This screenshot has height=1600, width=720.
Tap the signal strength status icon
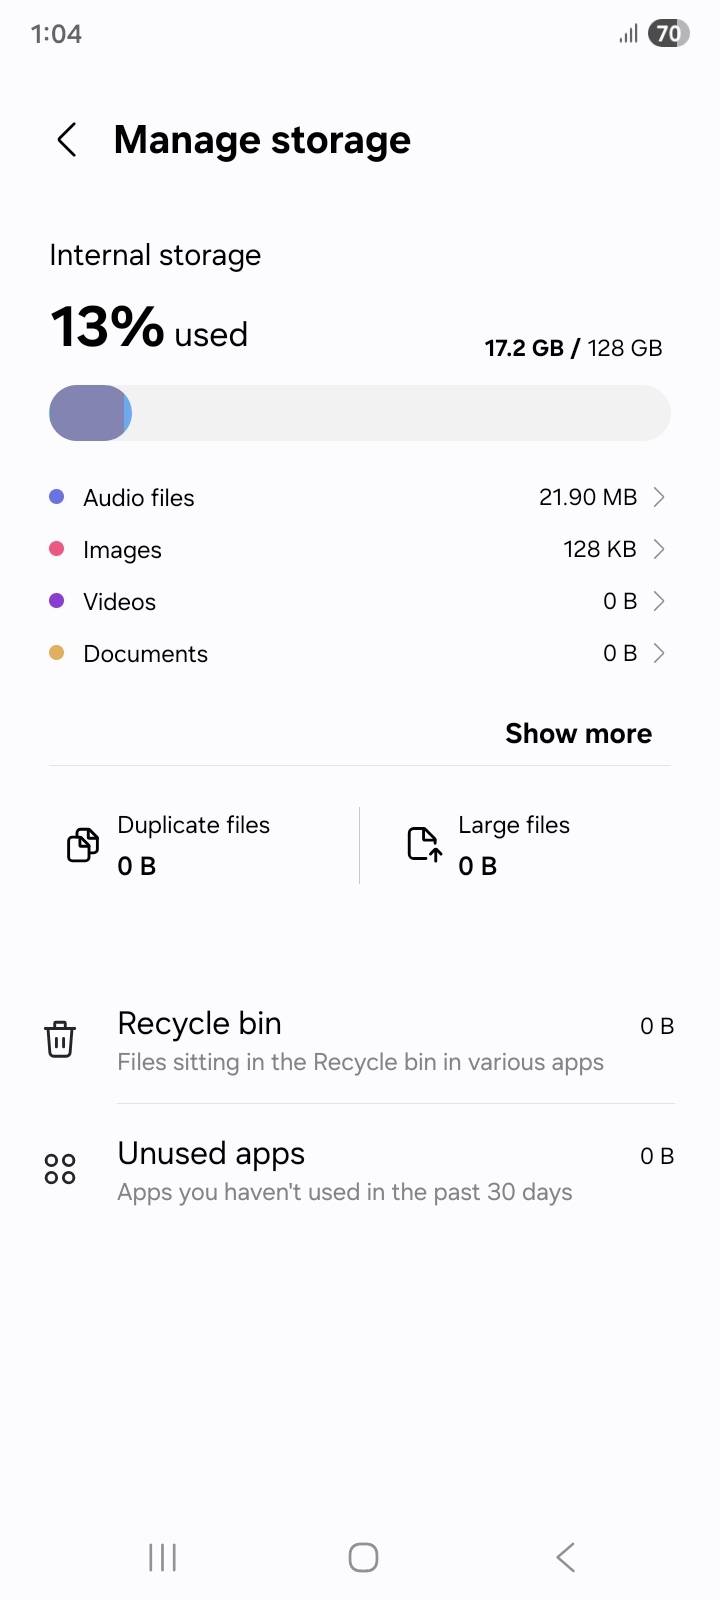coord(628,35)
